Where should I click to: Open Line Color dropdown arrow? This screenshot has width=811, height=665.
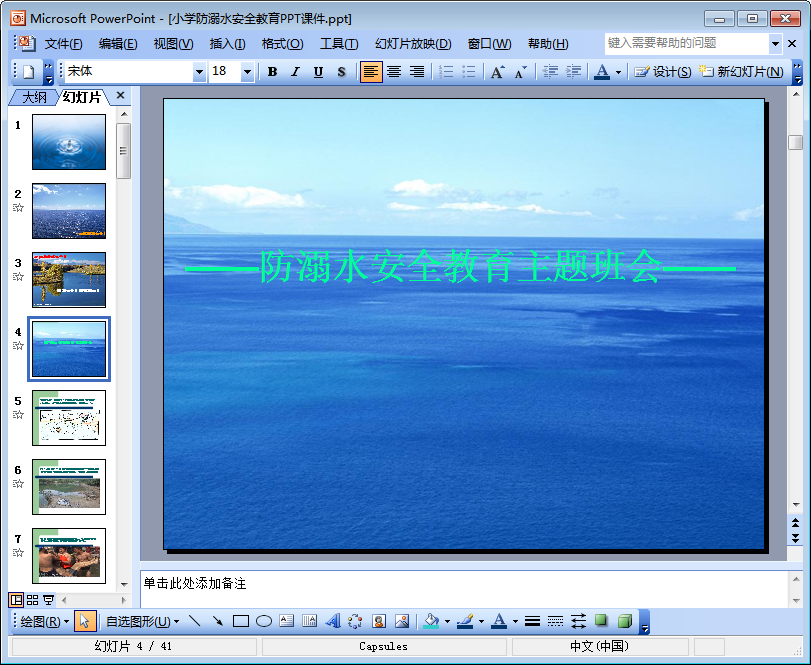click(482, 622)
